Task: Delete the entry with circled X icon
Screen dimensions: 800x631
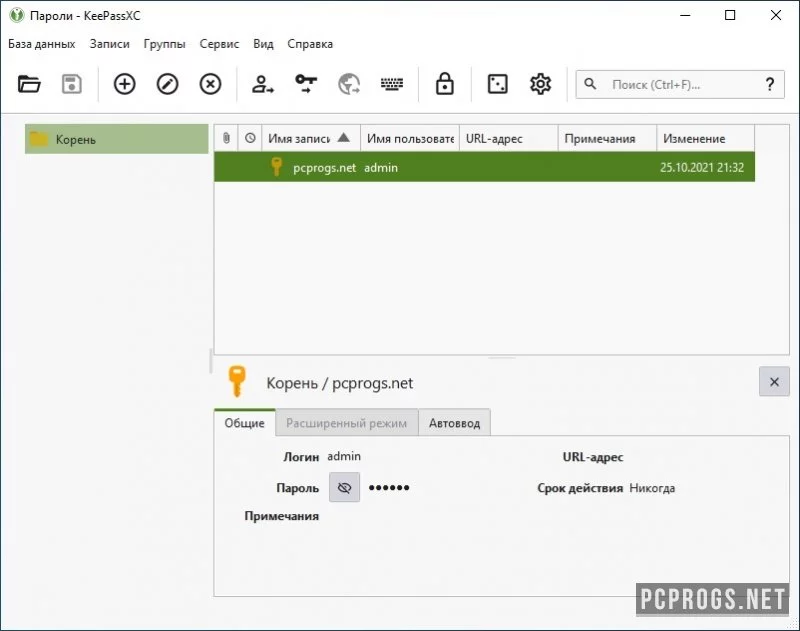Action: (210, 84)
